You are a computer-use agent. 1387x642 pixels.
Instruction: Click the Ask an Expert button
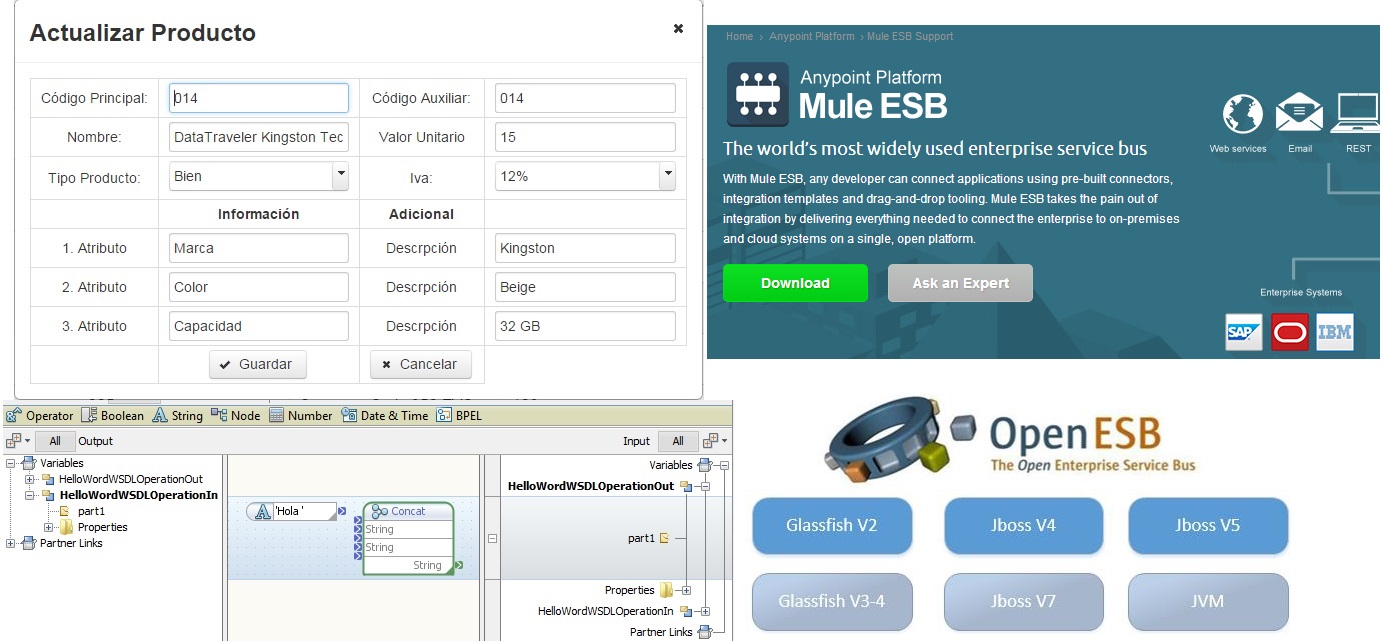[960, 283]
